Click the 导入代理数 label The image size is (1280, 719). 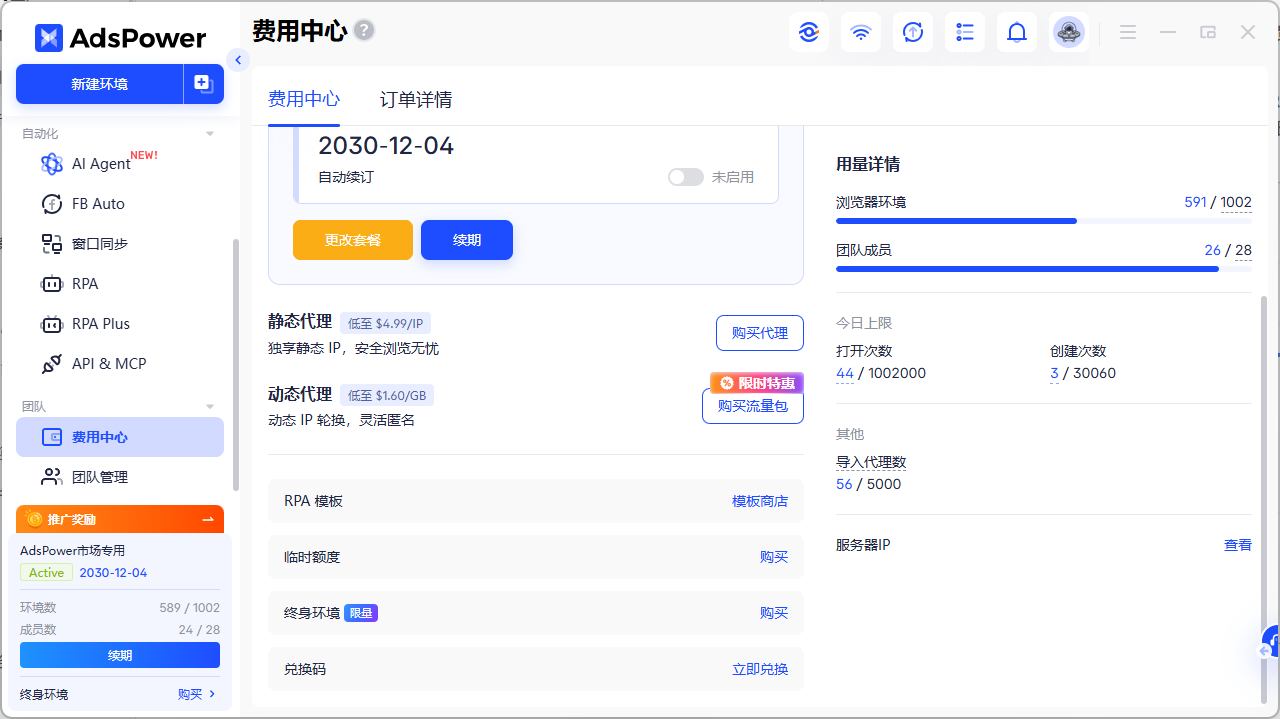871,462
